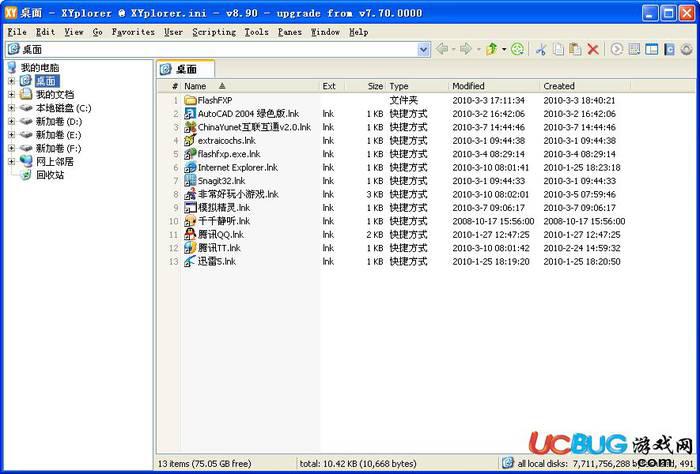Select ChinaYunet互联互通v2.0.lnk file

[x=254, y=127]
